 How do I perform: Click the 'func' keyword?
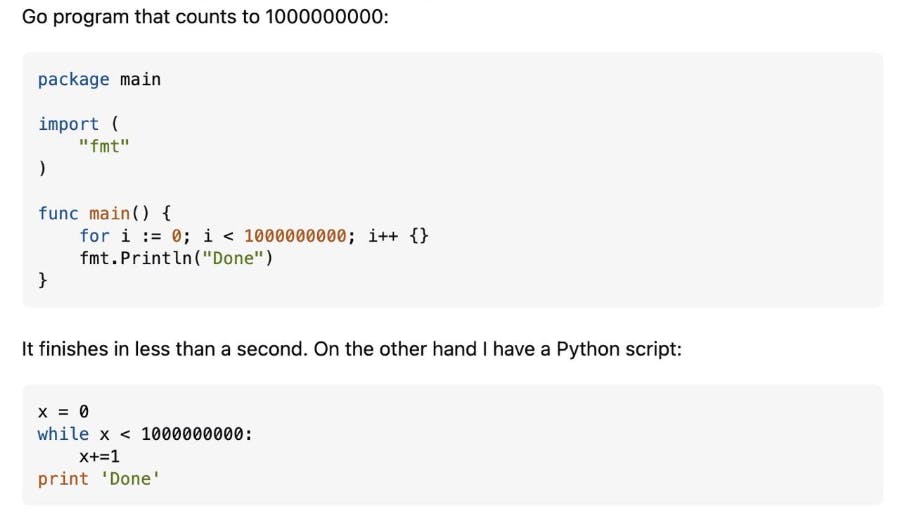coord(58,213)
